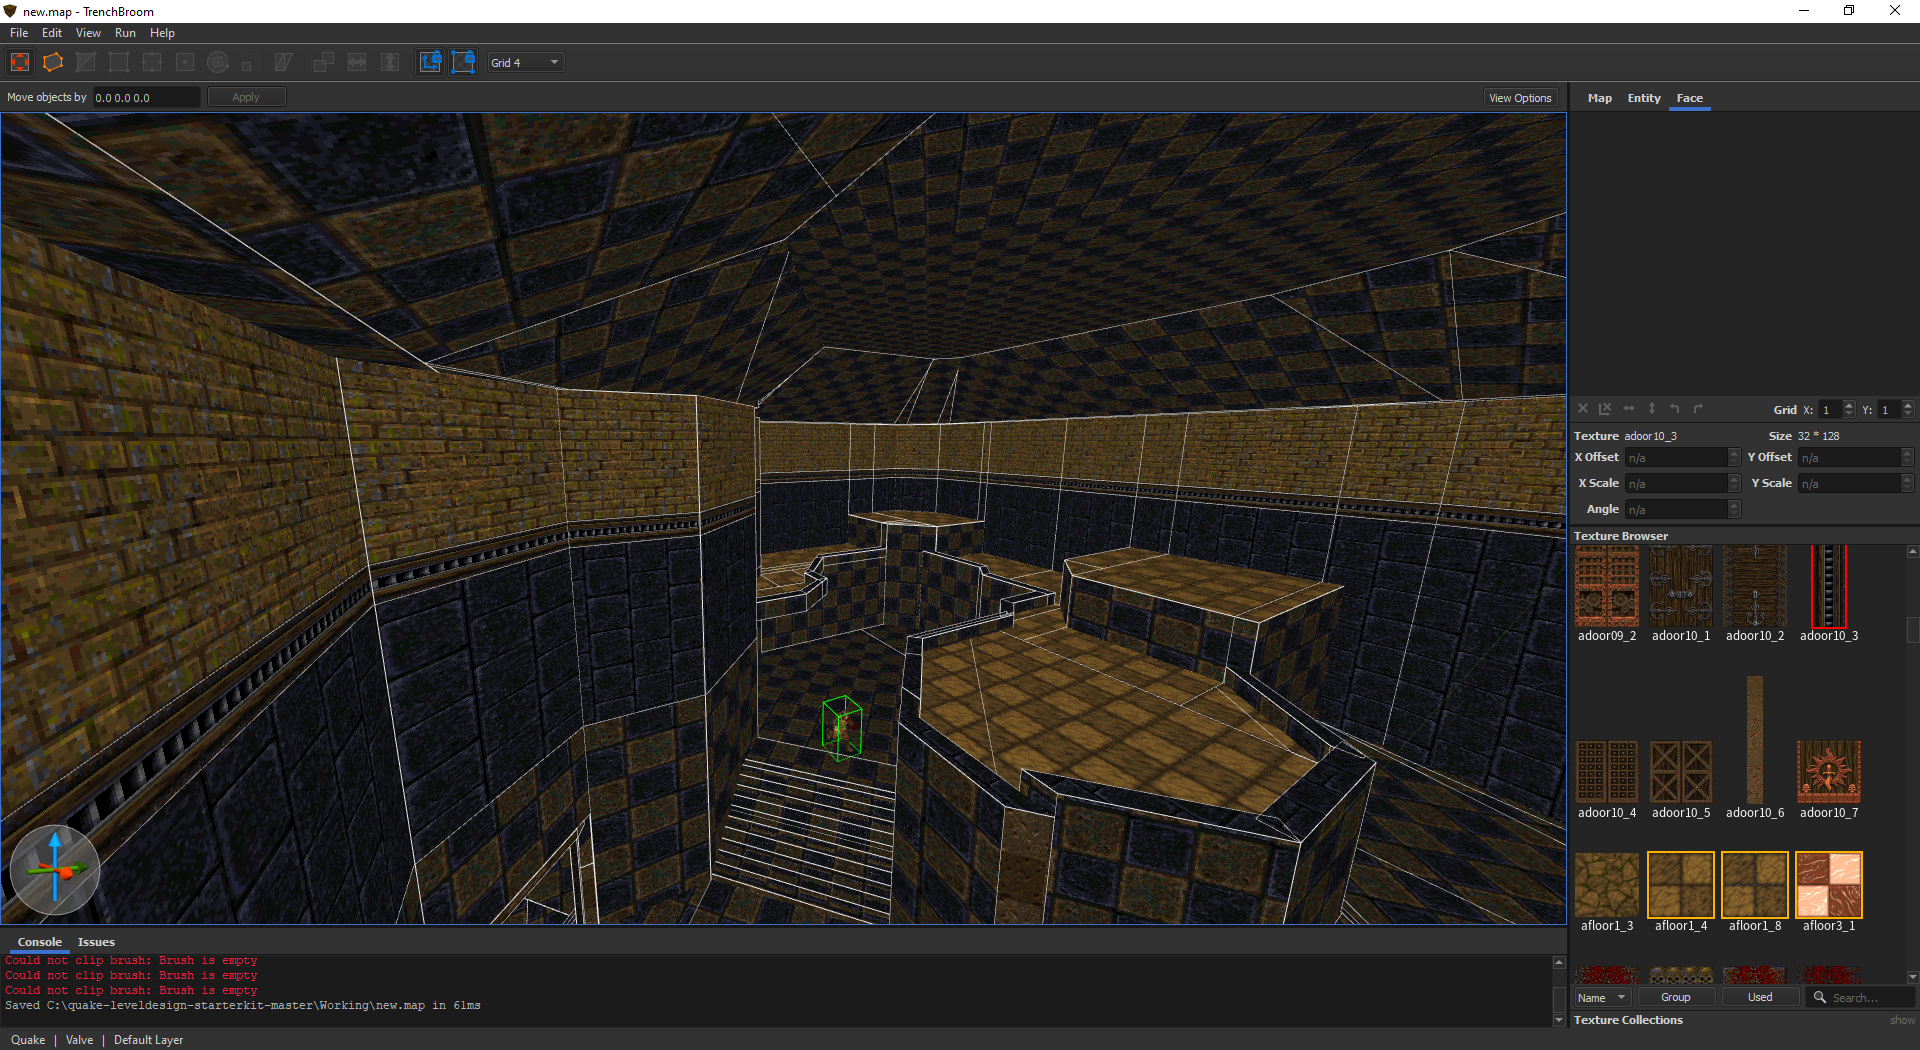Screen dimensions: 1920x1050
Task: Click the 3D view orientation compass
Action: pyautogui.click(x=55, y=870)
